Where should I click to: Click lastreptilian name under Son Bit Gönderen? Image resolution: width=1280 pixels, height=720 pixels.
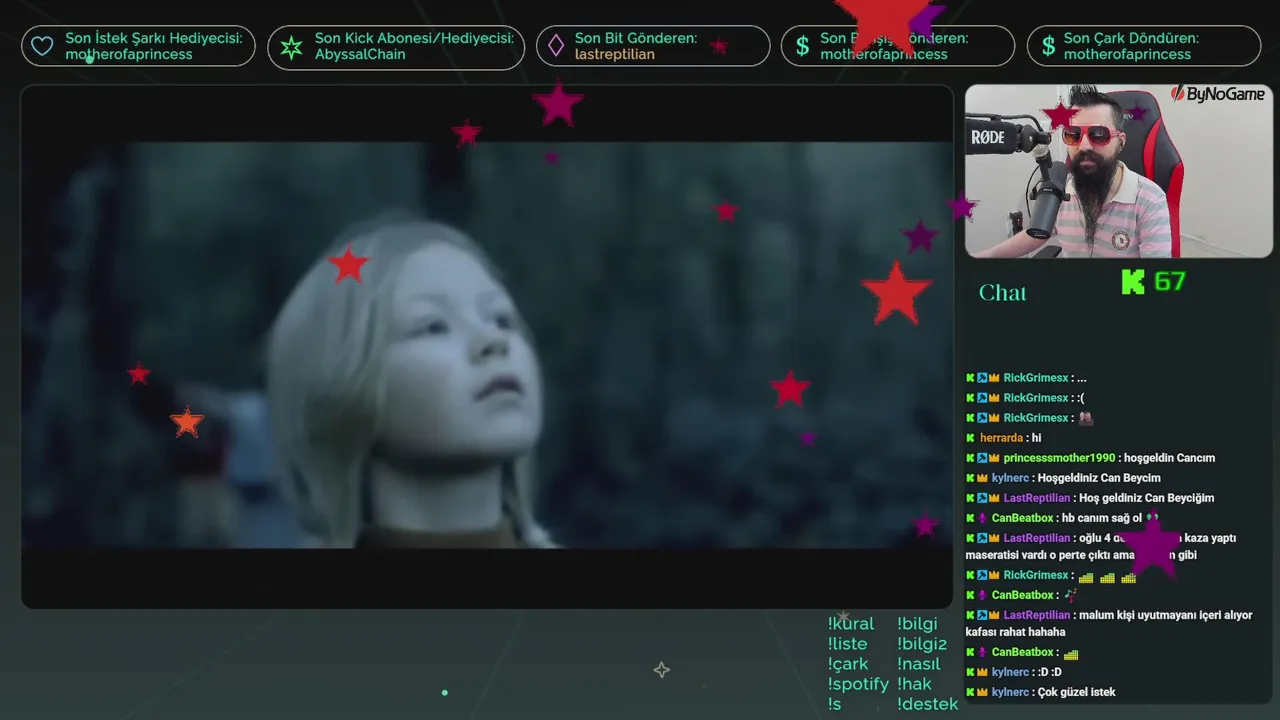coord(615,55)
